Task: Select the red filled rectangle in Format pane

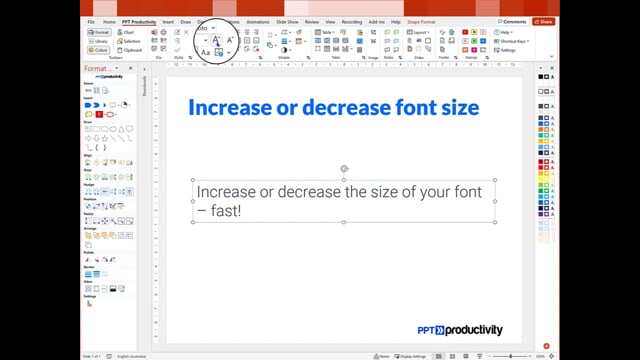Action: coord(99,114)
